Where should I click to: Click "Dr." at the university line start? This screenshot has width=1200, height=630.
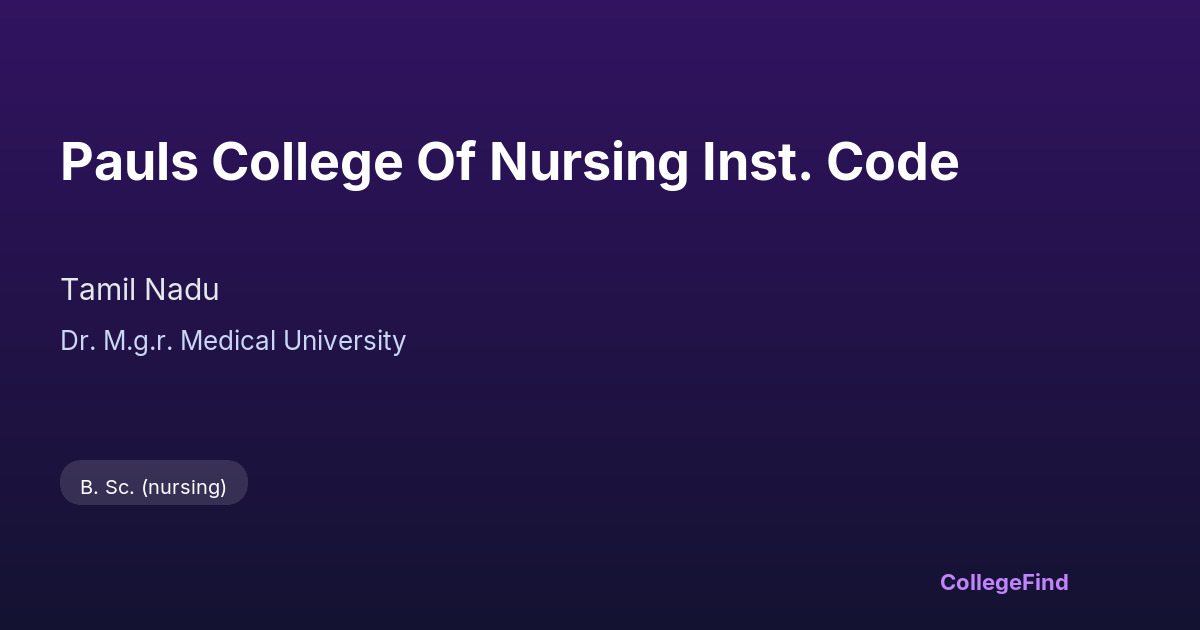[x=77, y=341]
